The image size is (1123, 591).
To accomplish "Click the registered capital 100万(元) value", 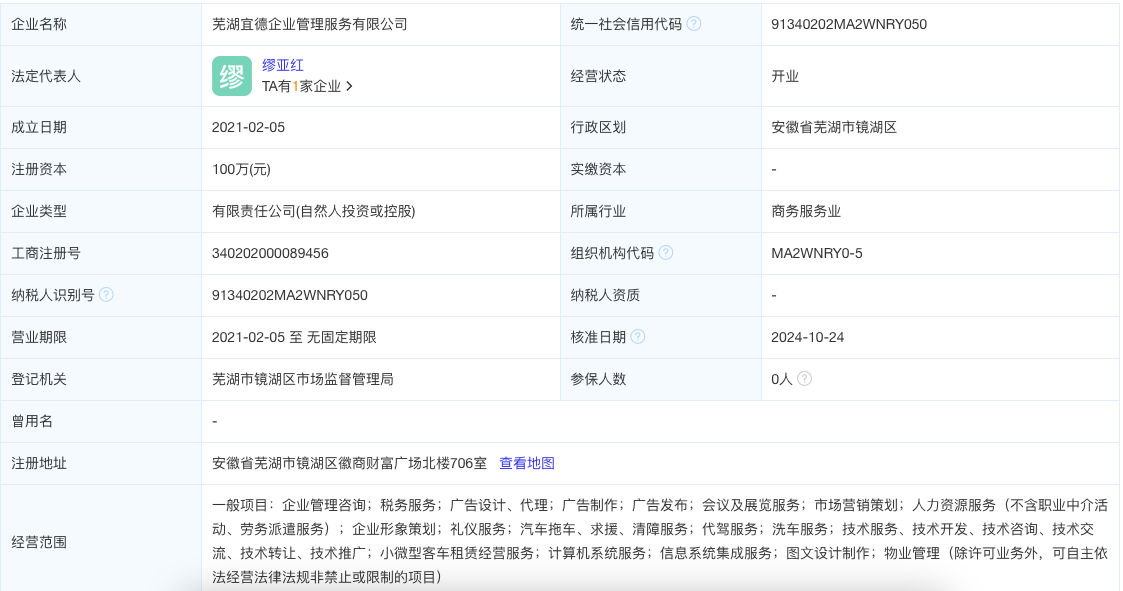I will tap(241, 169).
